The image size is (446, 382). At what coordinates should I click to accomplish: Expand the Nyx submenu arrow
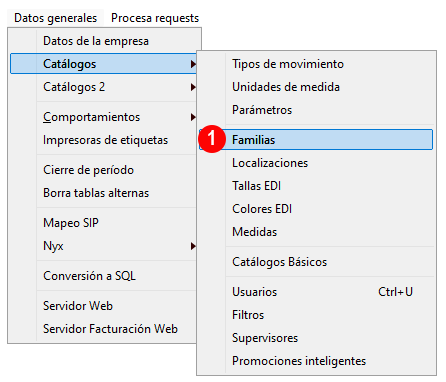click(193, 246)
